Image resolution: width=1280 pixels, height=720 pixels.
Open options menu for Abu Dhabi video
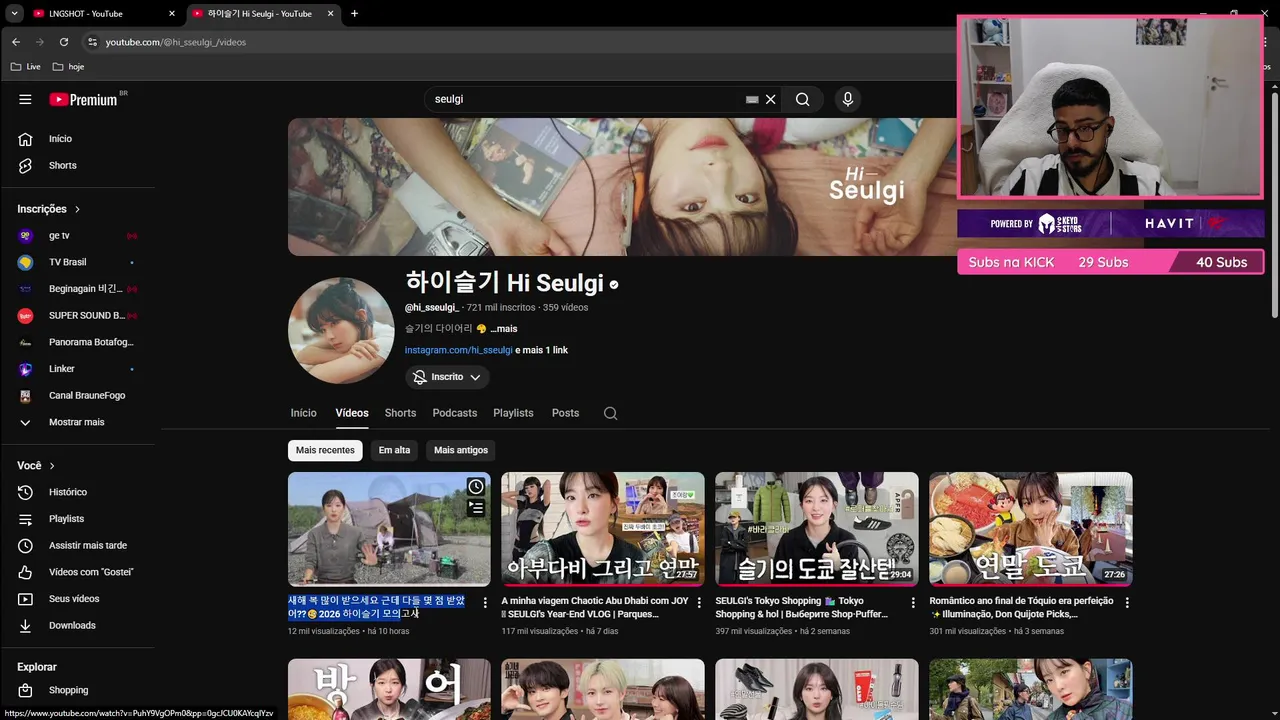coord(699,603)
